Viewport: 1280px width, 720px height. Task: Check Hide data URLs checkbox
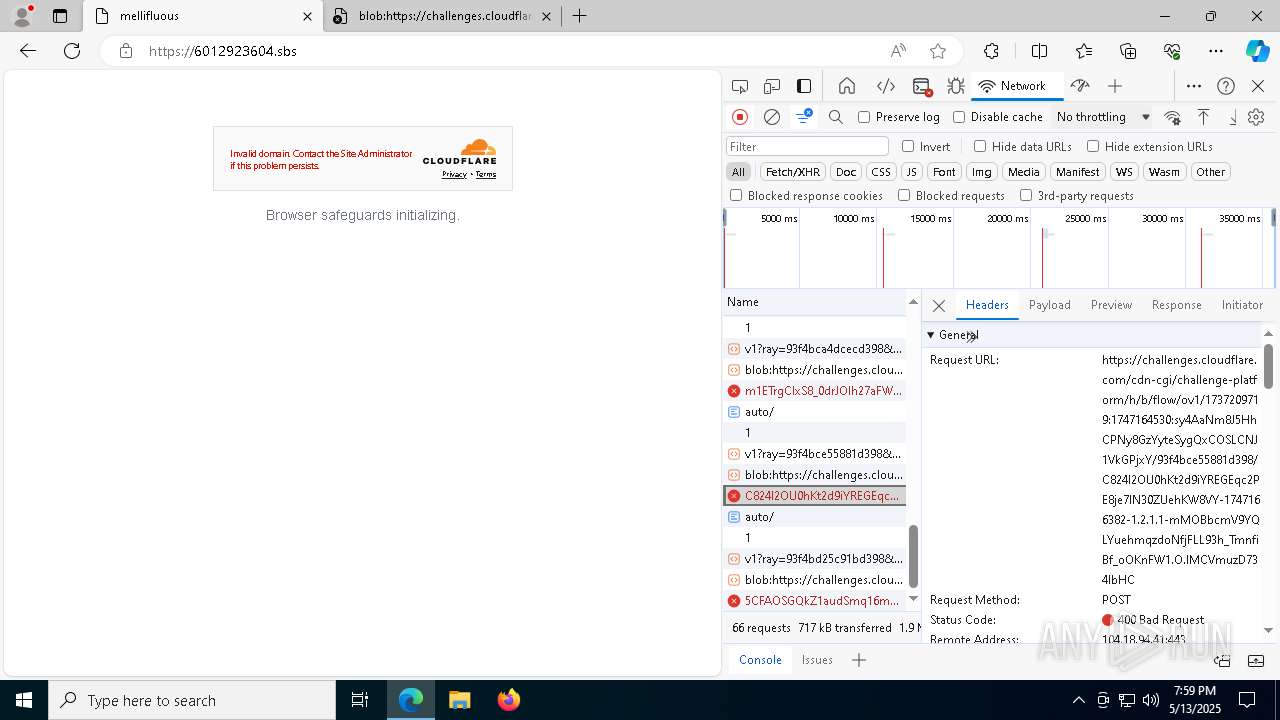click(x=980, y=146)
